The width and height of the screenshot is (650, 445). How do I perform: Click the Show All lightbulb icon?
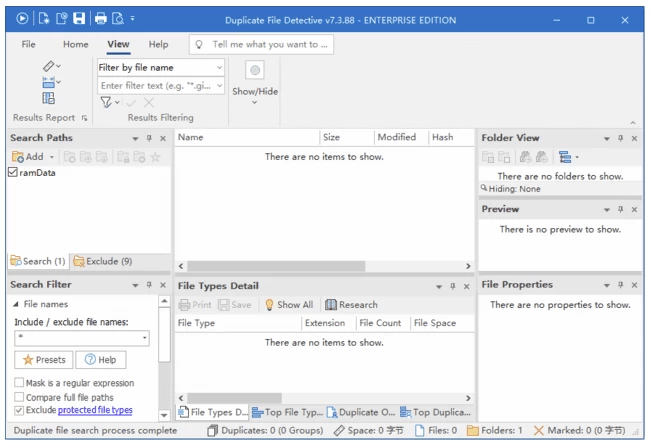coord(269,305)
